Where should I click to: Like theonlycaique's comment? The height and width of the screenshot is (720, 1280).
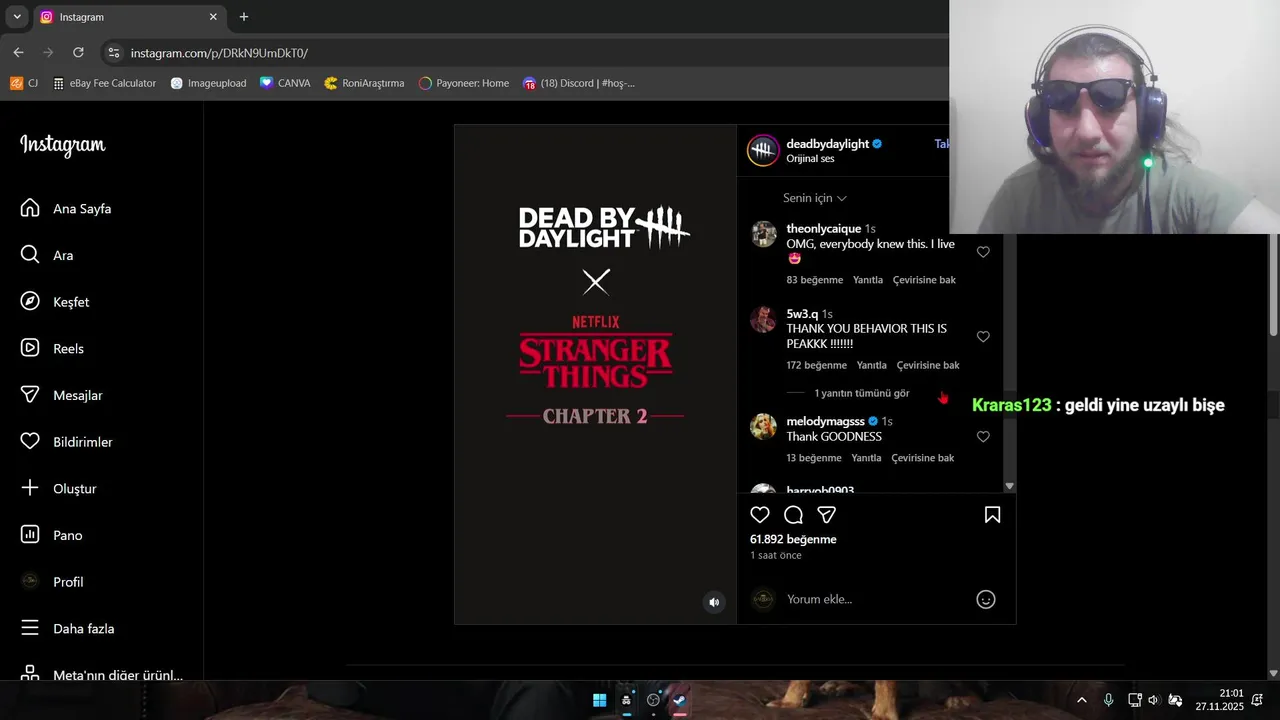[x=983, y=252]
